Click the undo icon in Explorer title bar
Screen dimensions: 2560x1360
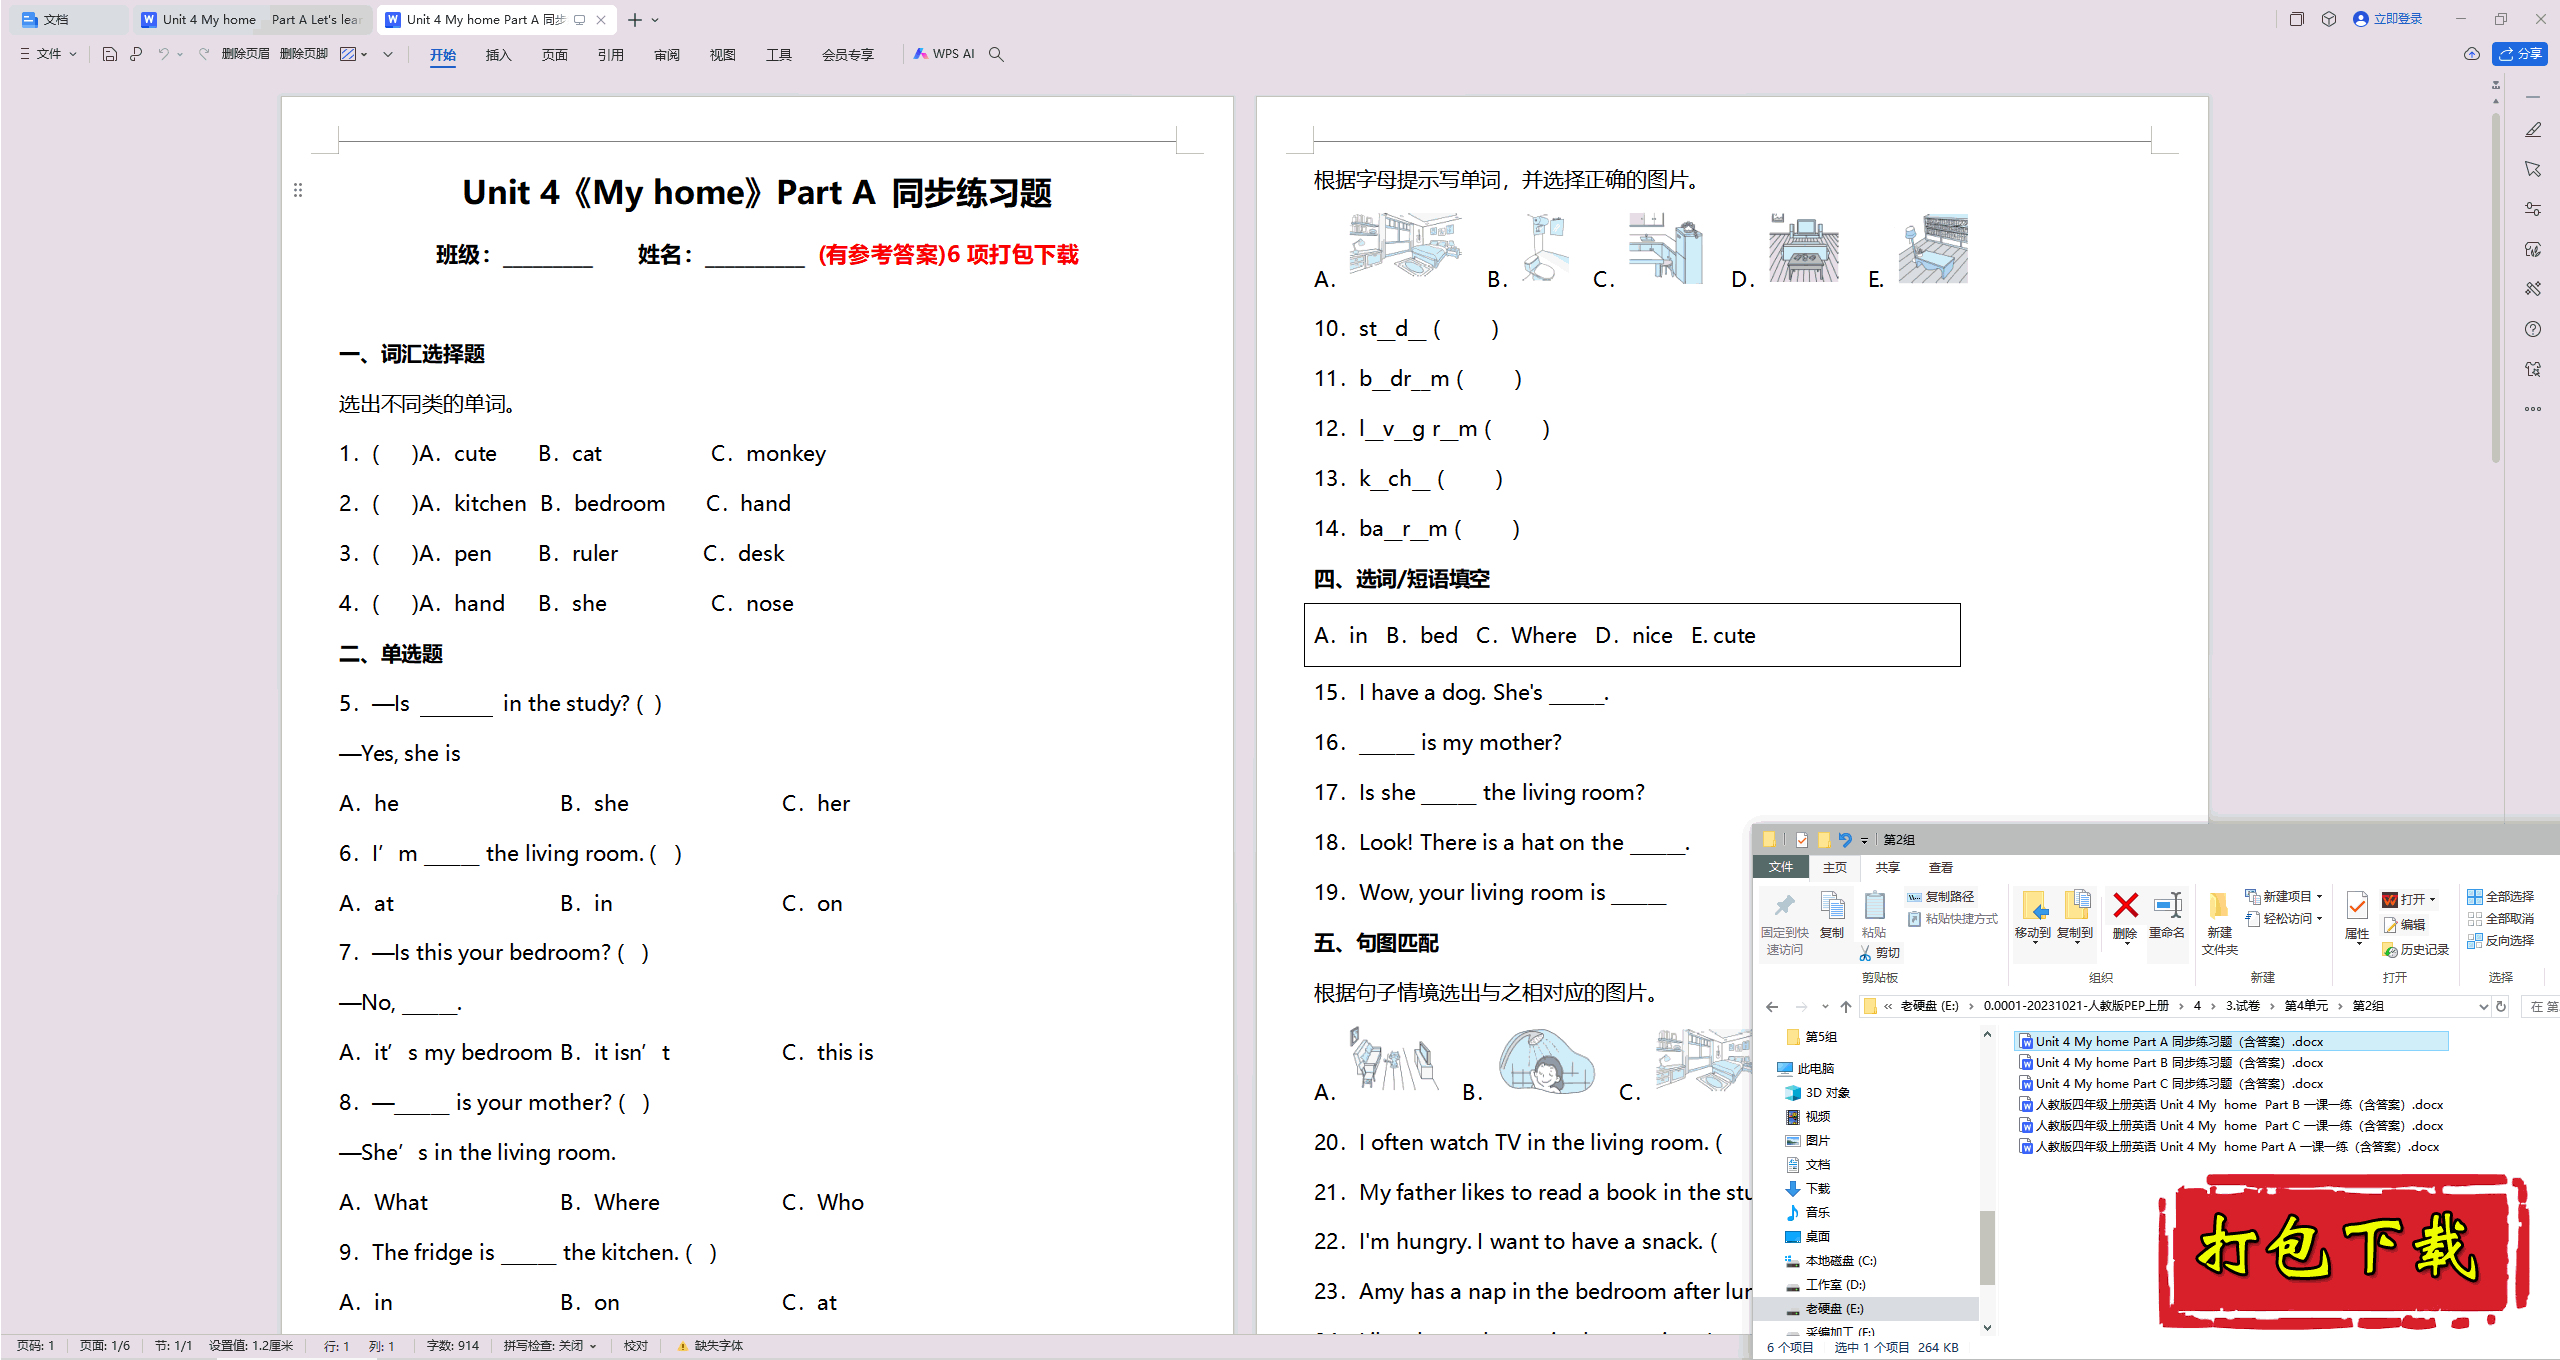(1845, 840)
